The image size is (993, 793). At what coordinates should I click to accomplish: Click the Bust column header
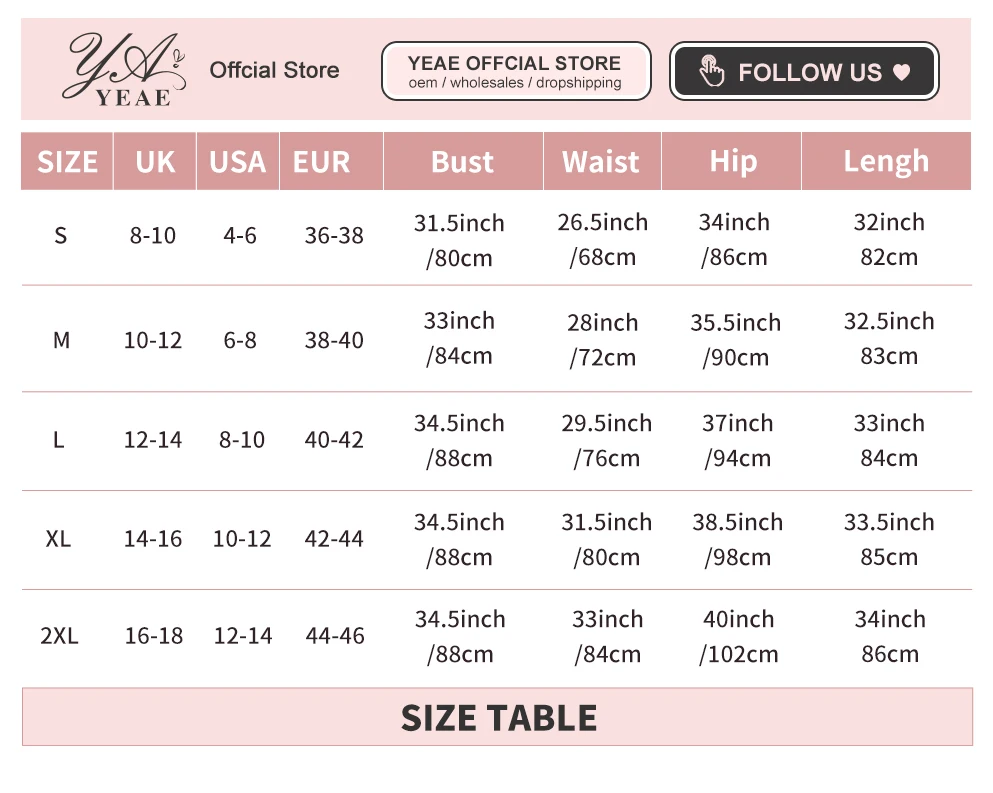[462, 162]
